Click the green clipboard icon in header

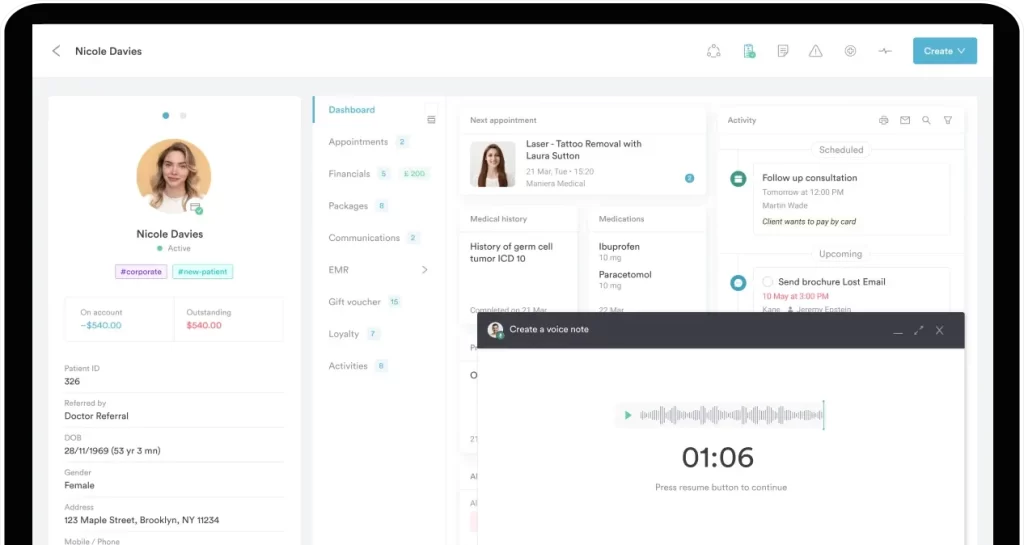coord(748,51)
